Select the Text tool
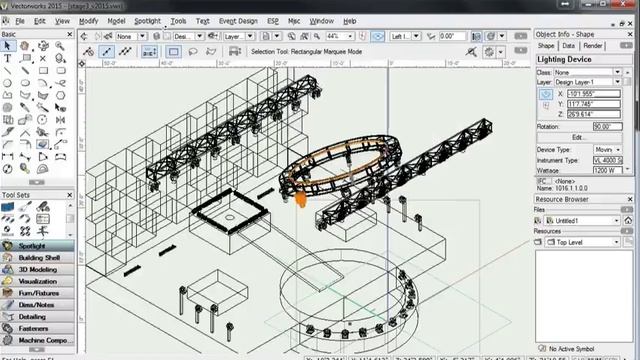This screenshot has width=640, height=360. coord(7,58)
